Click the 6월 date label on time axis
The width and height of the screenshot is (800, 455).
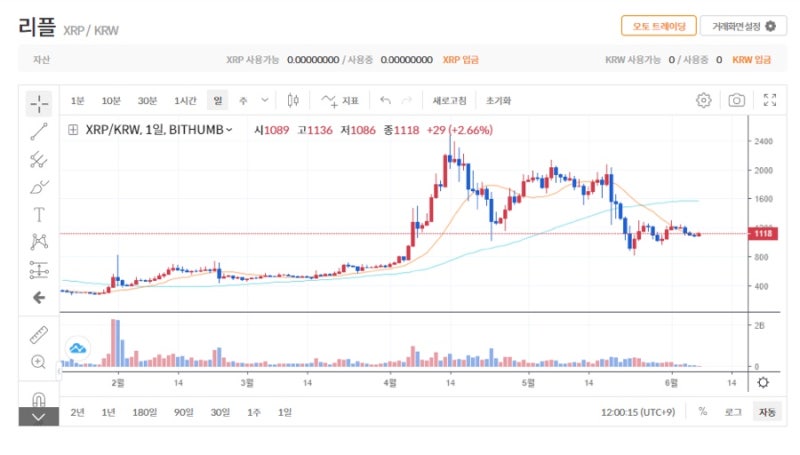click(671, 383)
